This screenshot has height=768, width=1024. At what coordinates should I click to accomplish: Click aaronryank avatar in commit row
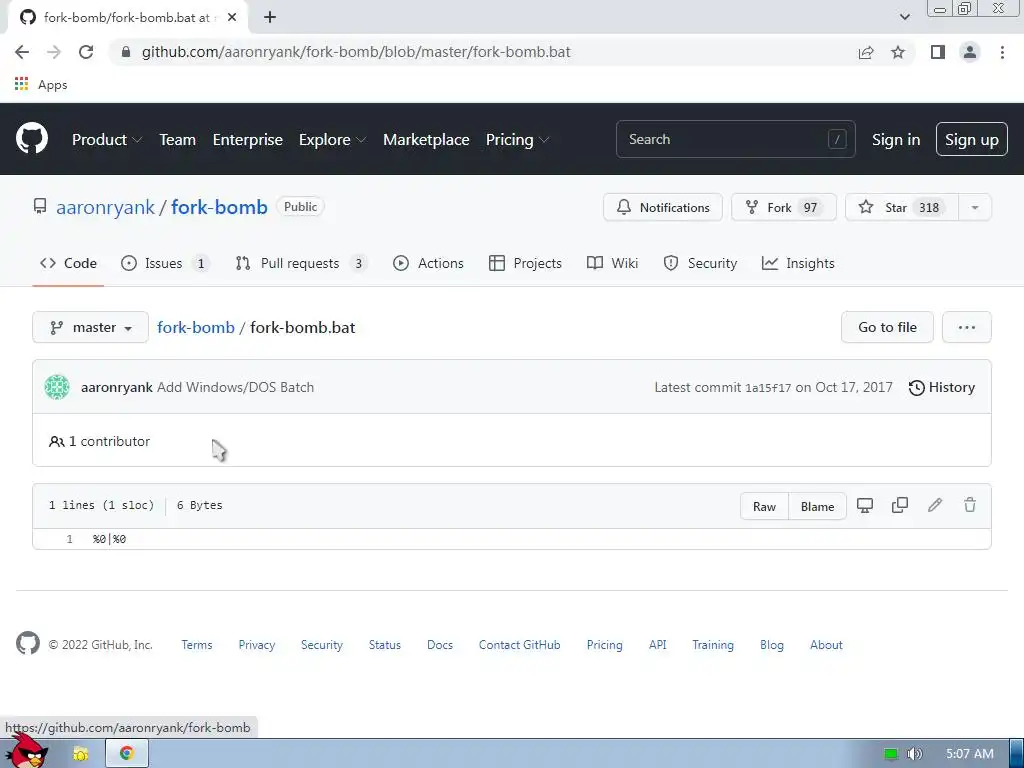point(57,387)
